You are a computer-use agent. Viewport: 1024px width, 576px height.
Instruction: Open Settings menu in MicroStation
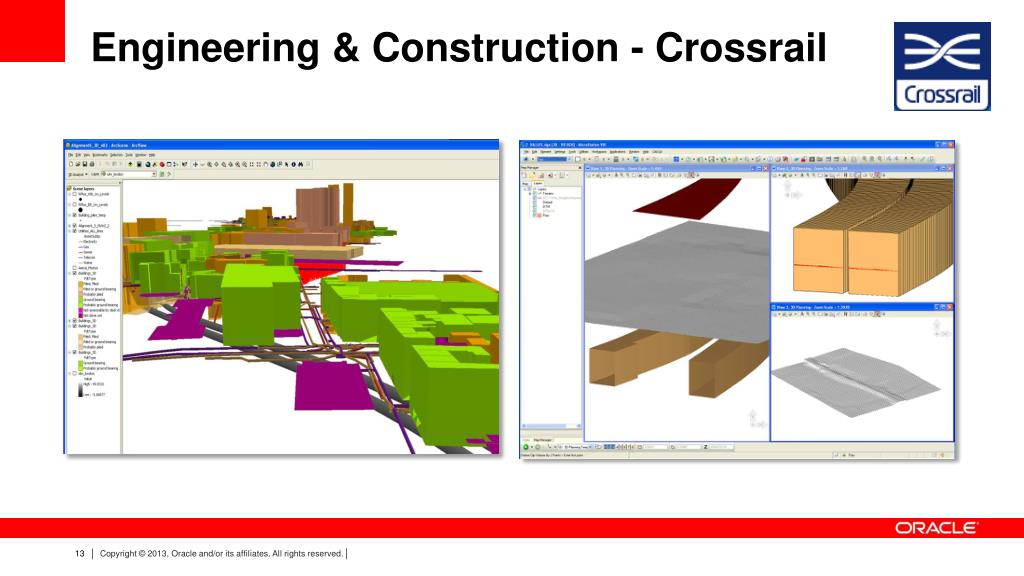560,152
